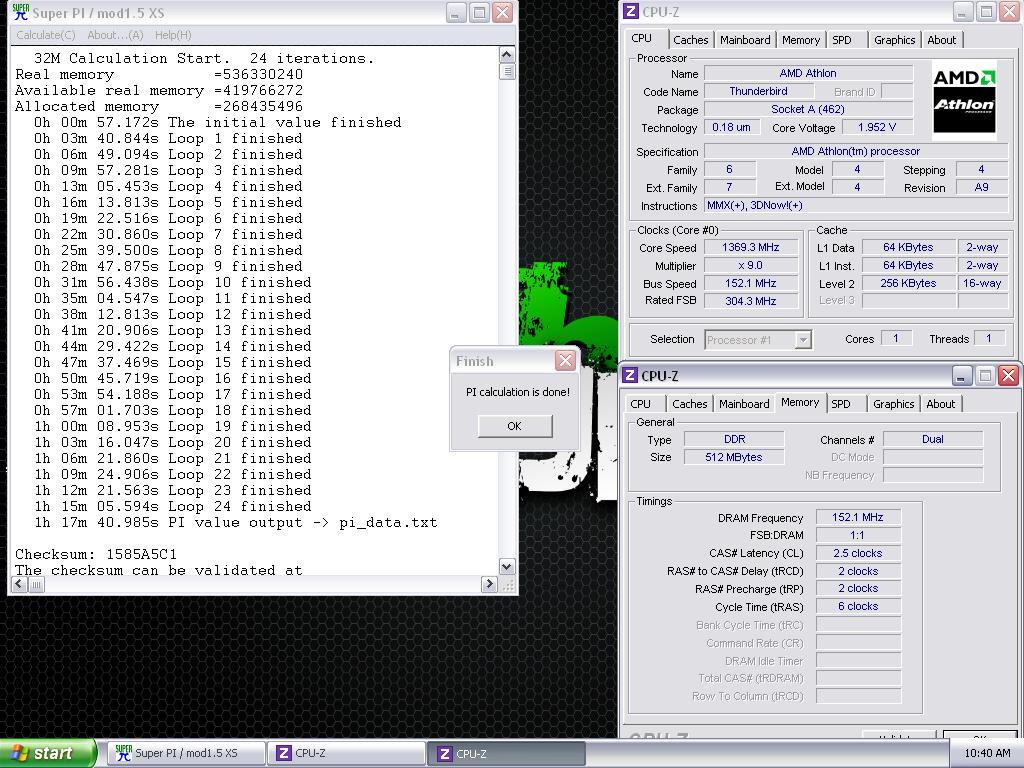Click the Super PI title bar icon
This screenshot has width=1024, height=768.
tap(21, 12)
